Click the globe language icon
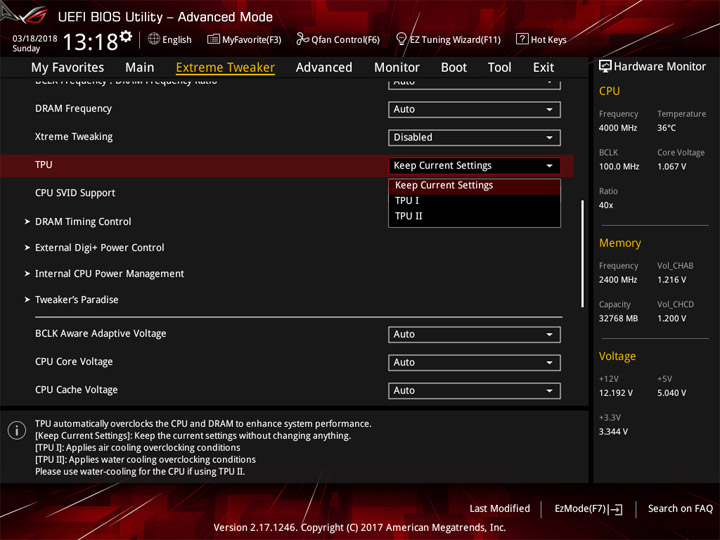 [154, 39]
